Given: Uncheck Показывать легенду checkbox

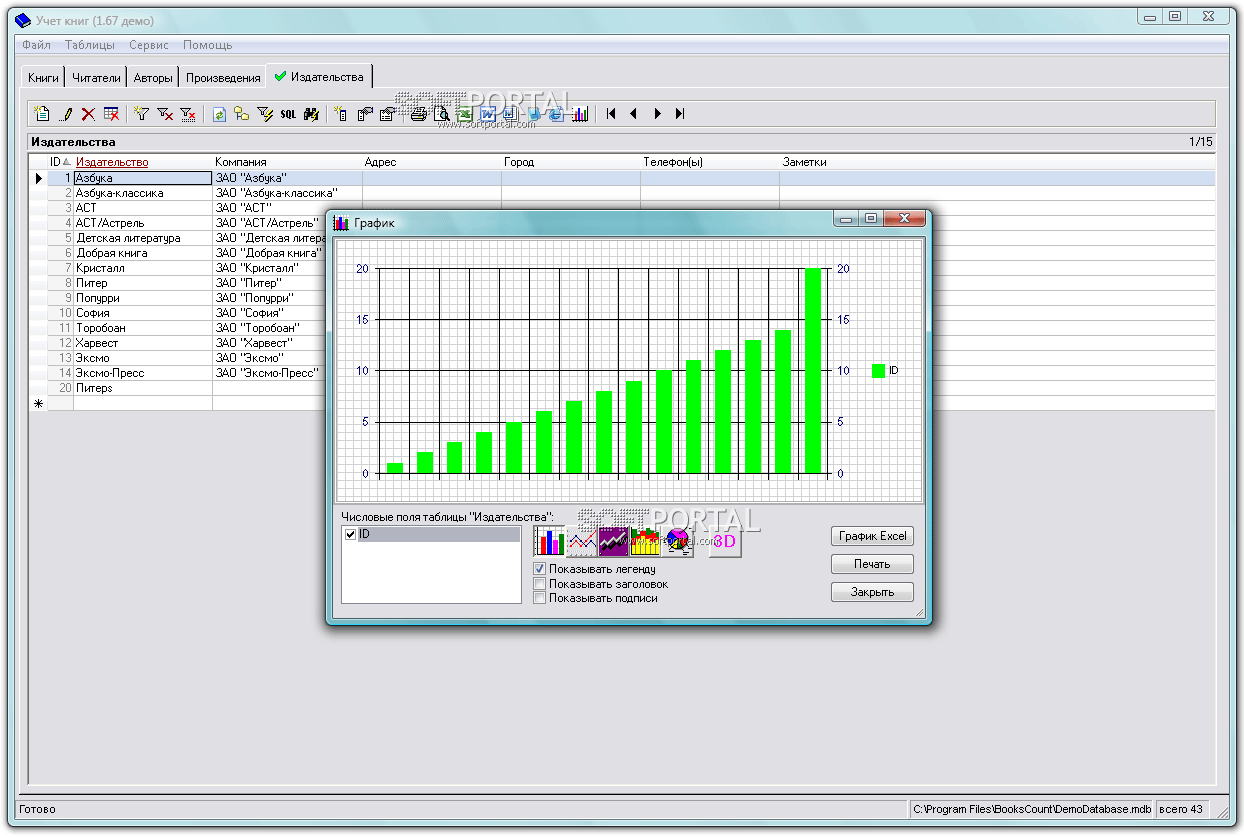Looking at the screenshot, I should 540,569.
